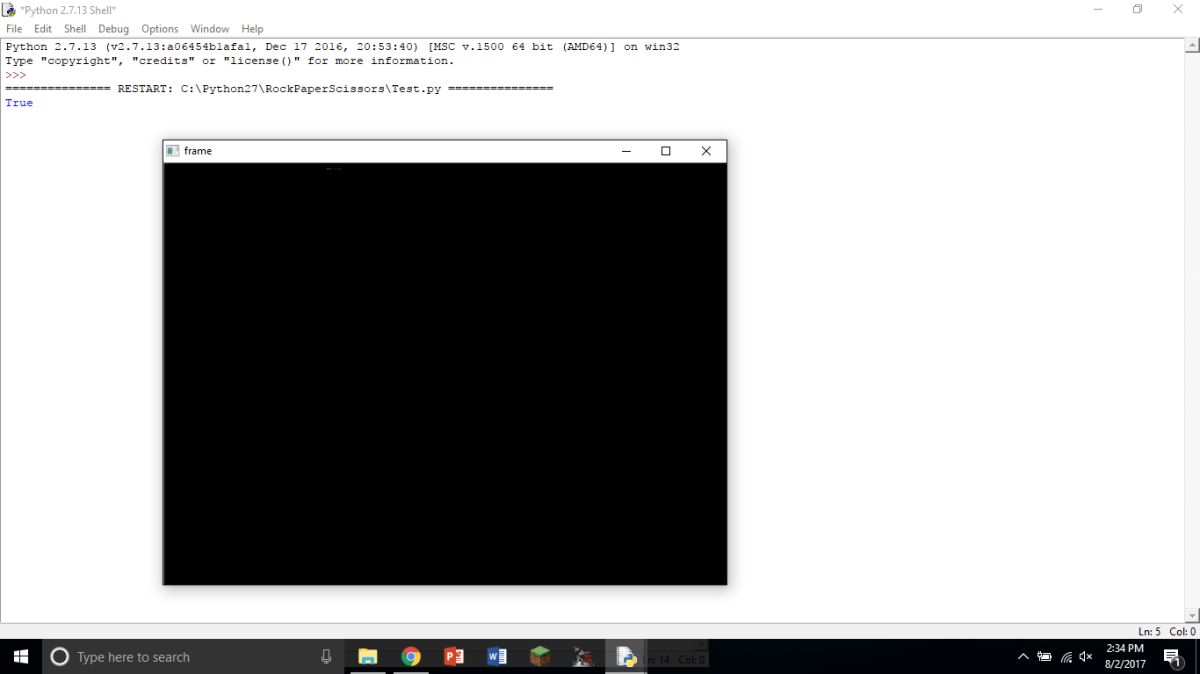Minimize the frame window
The height and width of the screenshot is (674, 1200).
(x=626, y=151)
